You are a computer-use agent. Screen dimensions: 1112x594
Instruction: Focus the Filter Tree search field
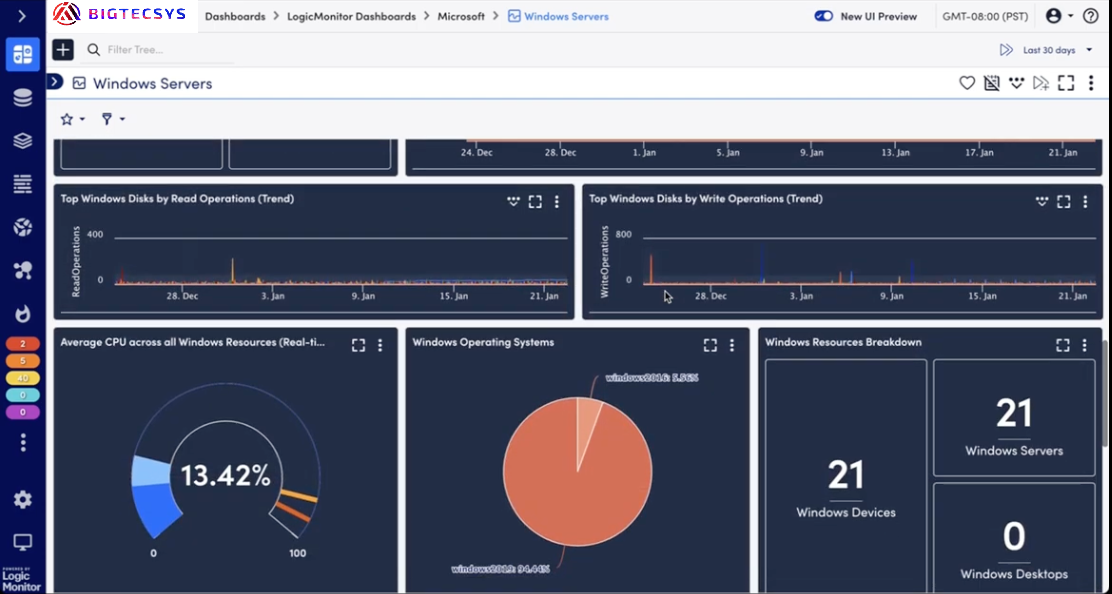pyautogui.click(x=160, y=50)
